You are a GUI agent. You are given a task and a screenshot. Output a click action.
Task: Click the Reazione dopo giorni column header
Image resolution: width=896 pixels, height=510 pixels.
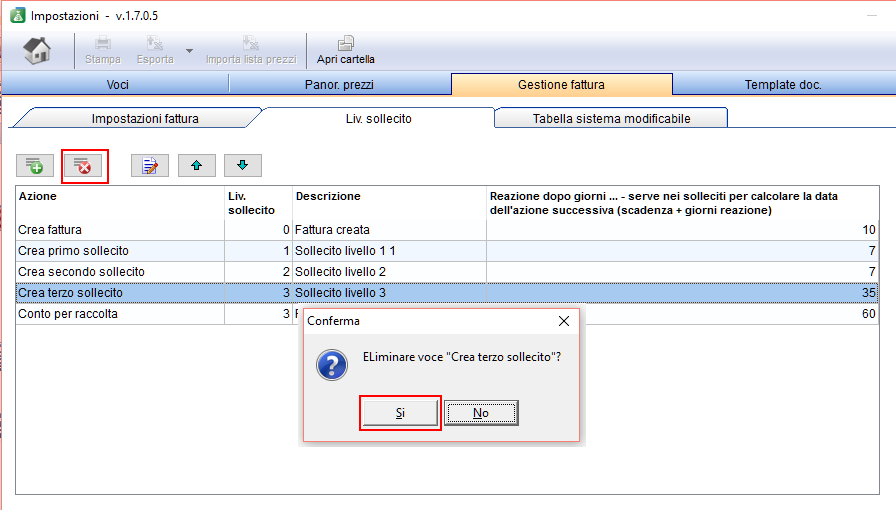pos(682,203)
